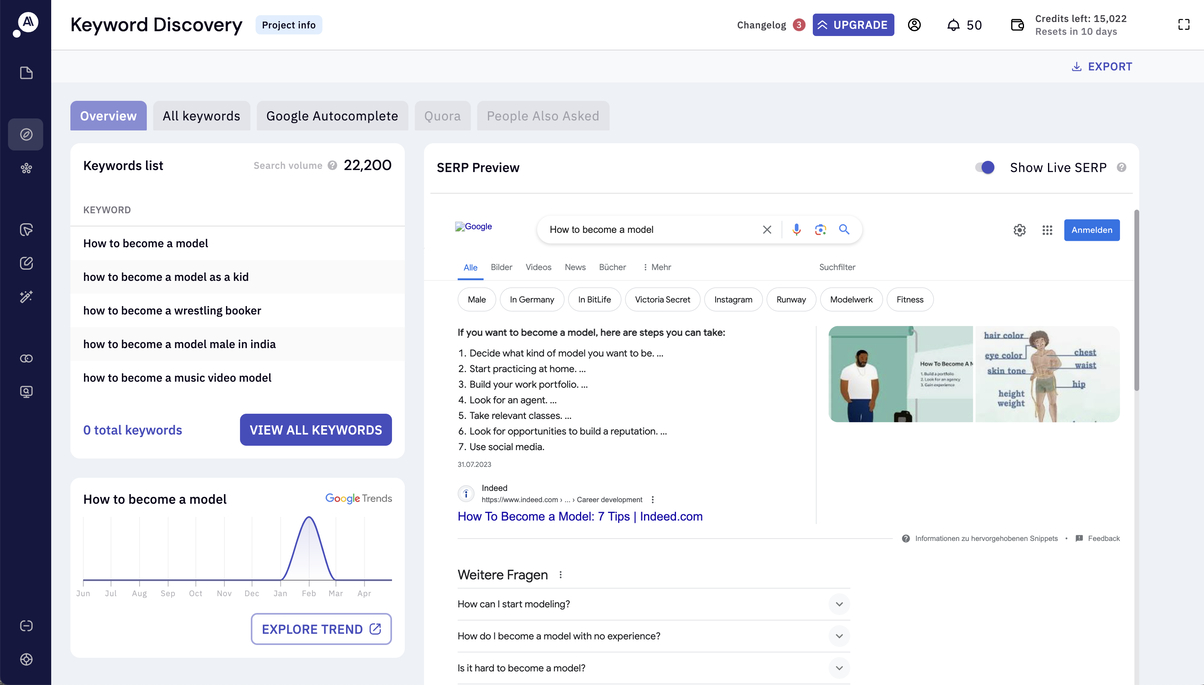1204x685 pixels.
Task: Click the clustering icon in the sidebar
Action: pyautogui.click(x=26, y=168)
